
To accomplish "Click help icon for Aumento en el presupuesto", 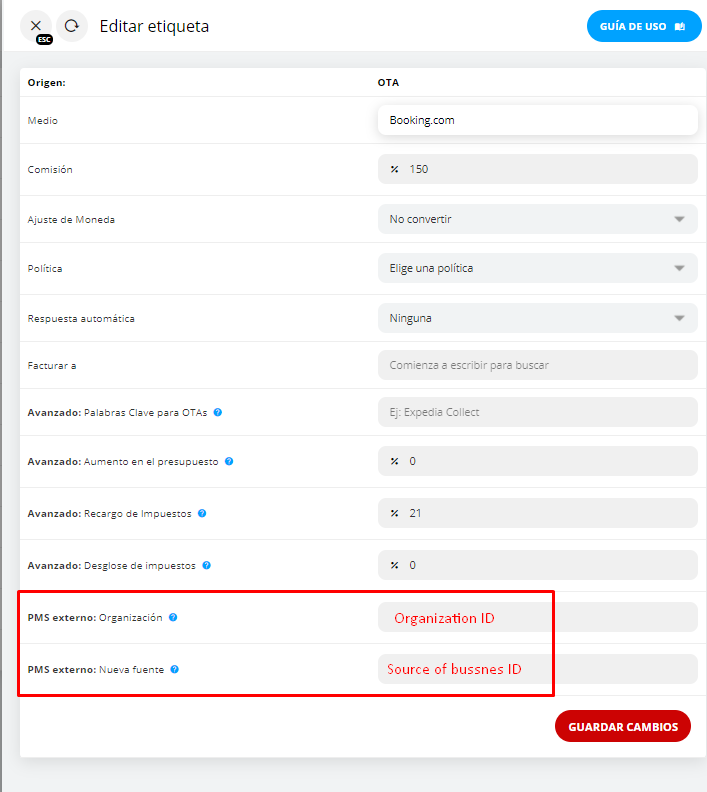I will click(x=229, y=461).
